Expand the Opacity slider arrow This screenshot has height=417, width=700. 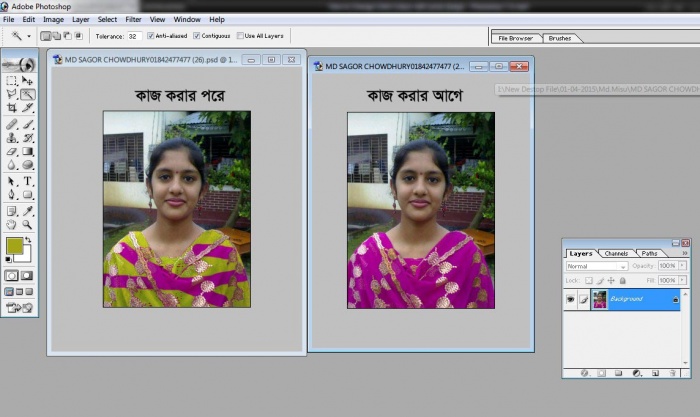coord(681,267)
